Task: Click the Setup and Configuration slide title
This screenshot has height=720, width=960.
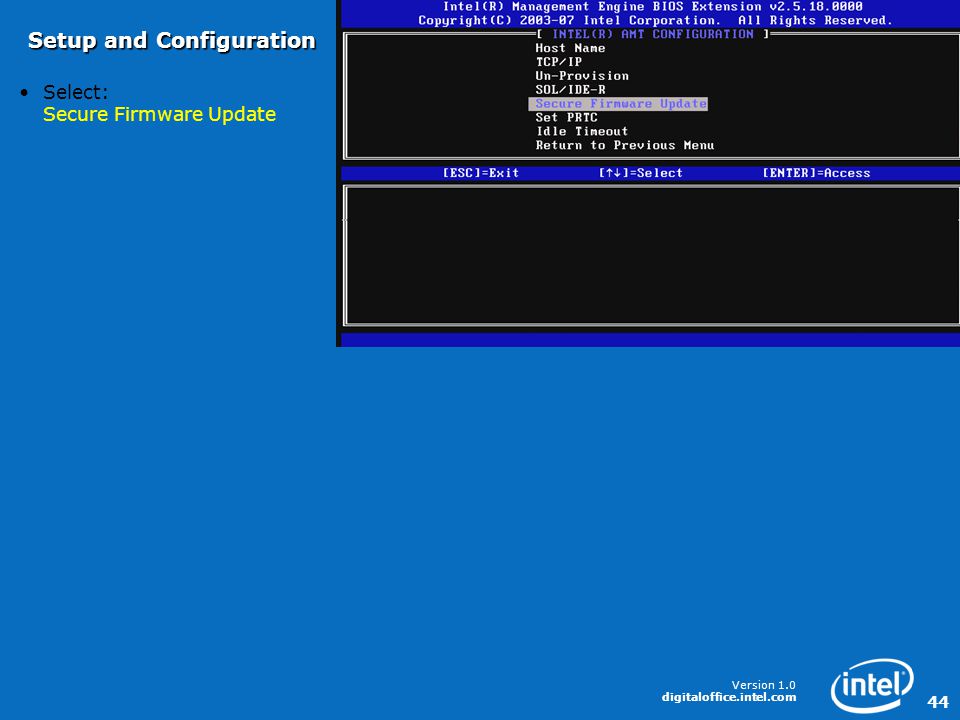Action: [x=172, y=40]
